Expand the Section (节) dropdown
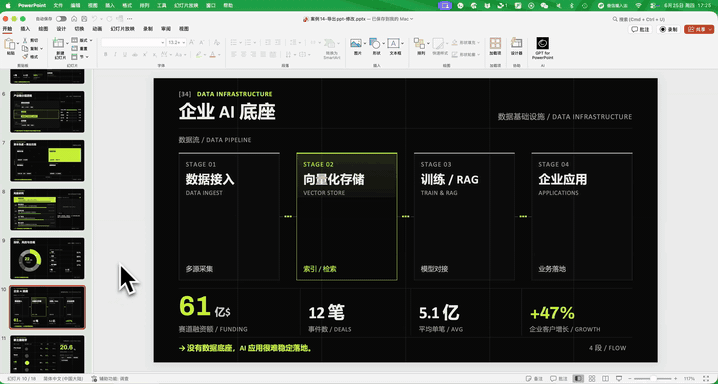The height and width of the screenshot is (384, 718). pos(87,57)
